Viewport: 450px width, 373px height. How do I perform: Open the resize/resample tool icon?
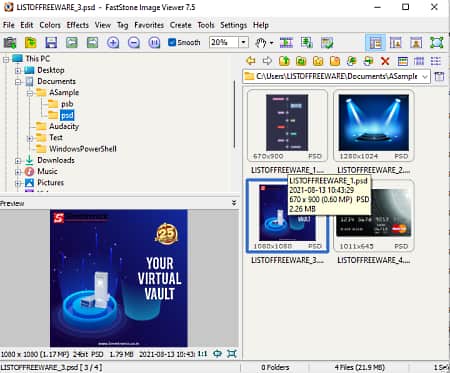point(307,43)
